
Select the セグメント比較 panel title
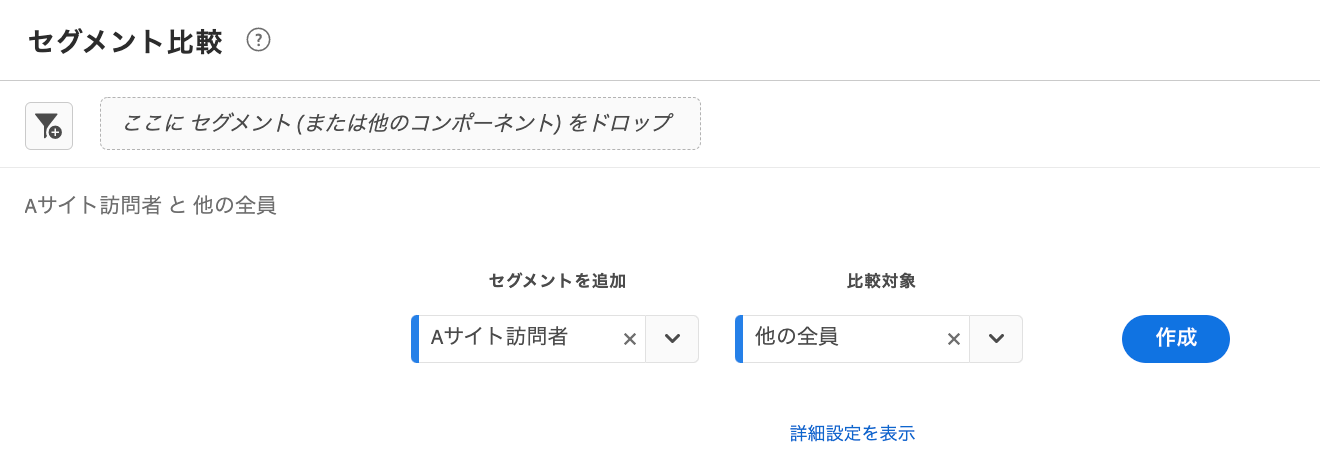[x=125, y=41]
